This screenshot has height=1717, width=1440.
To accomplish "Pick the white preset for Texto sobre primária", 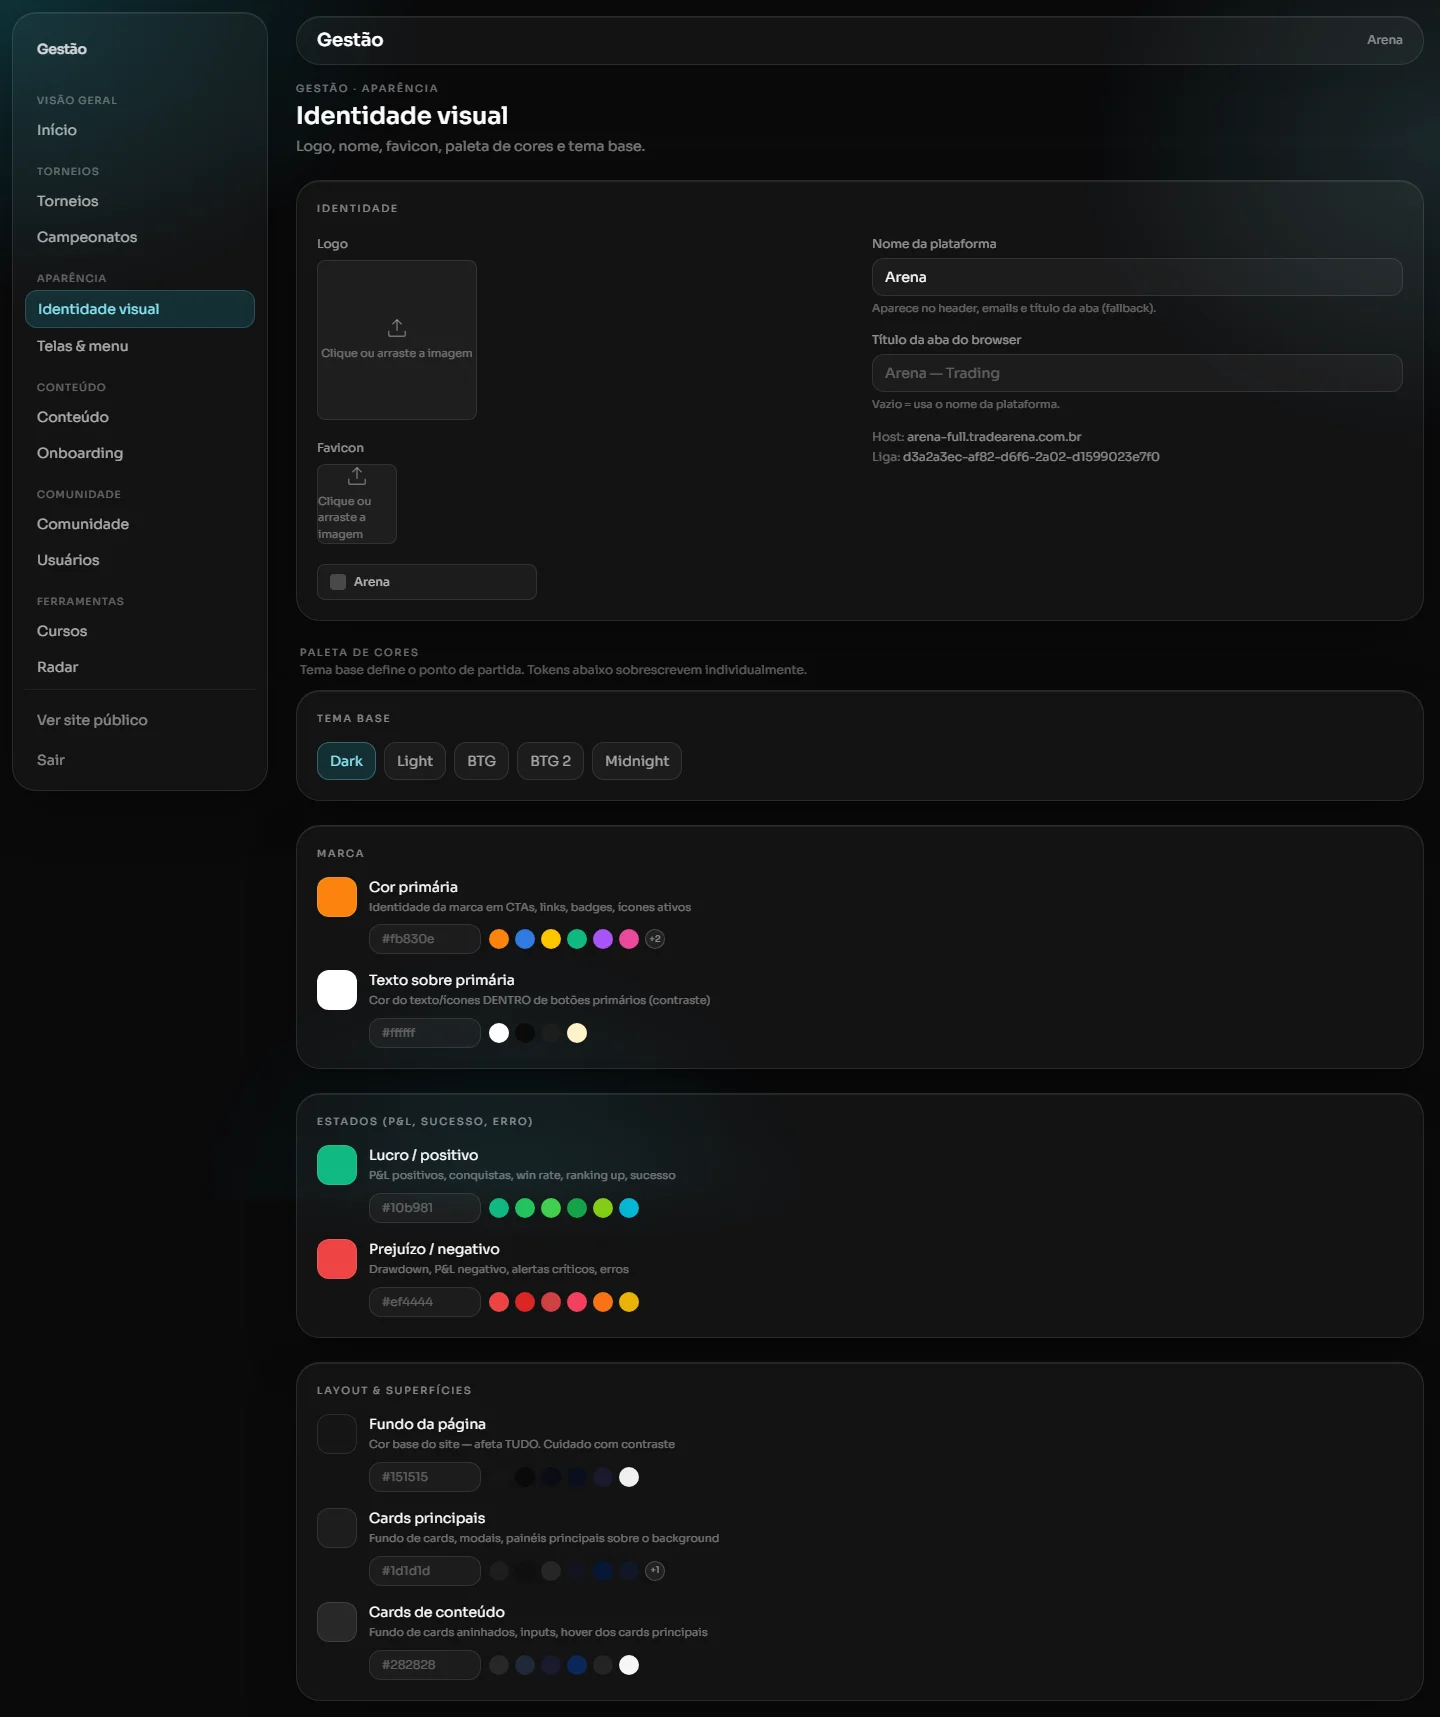I will point(499,1033).
